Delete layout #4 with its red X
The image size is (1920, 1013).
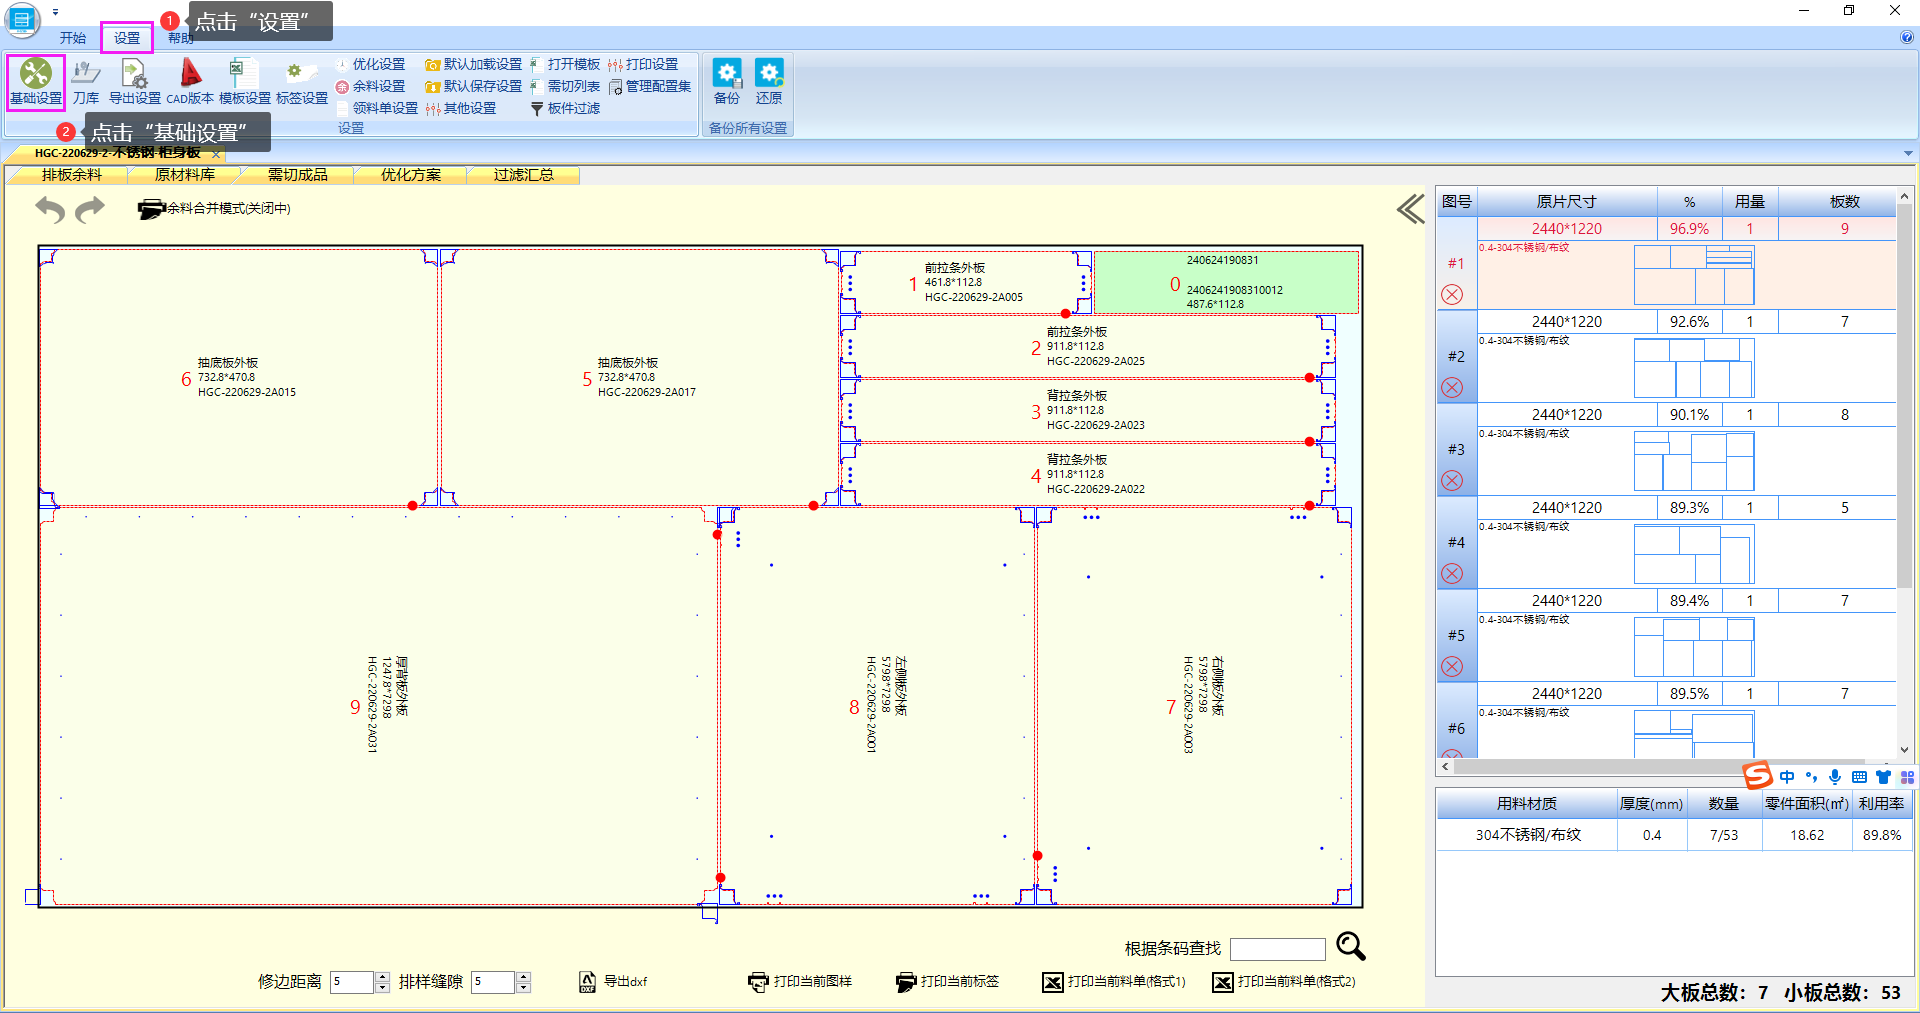pos(1452,574)
